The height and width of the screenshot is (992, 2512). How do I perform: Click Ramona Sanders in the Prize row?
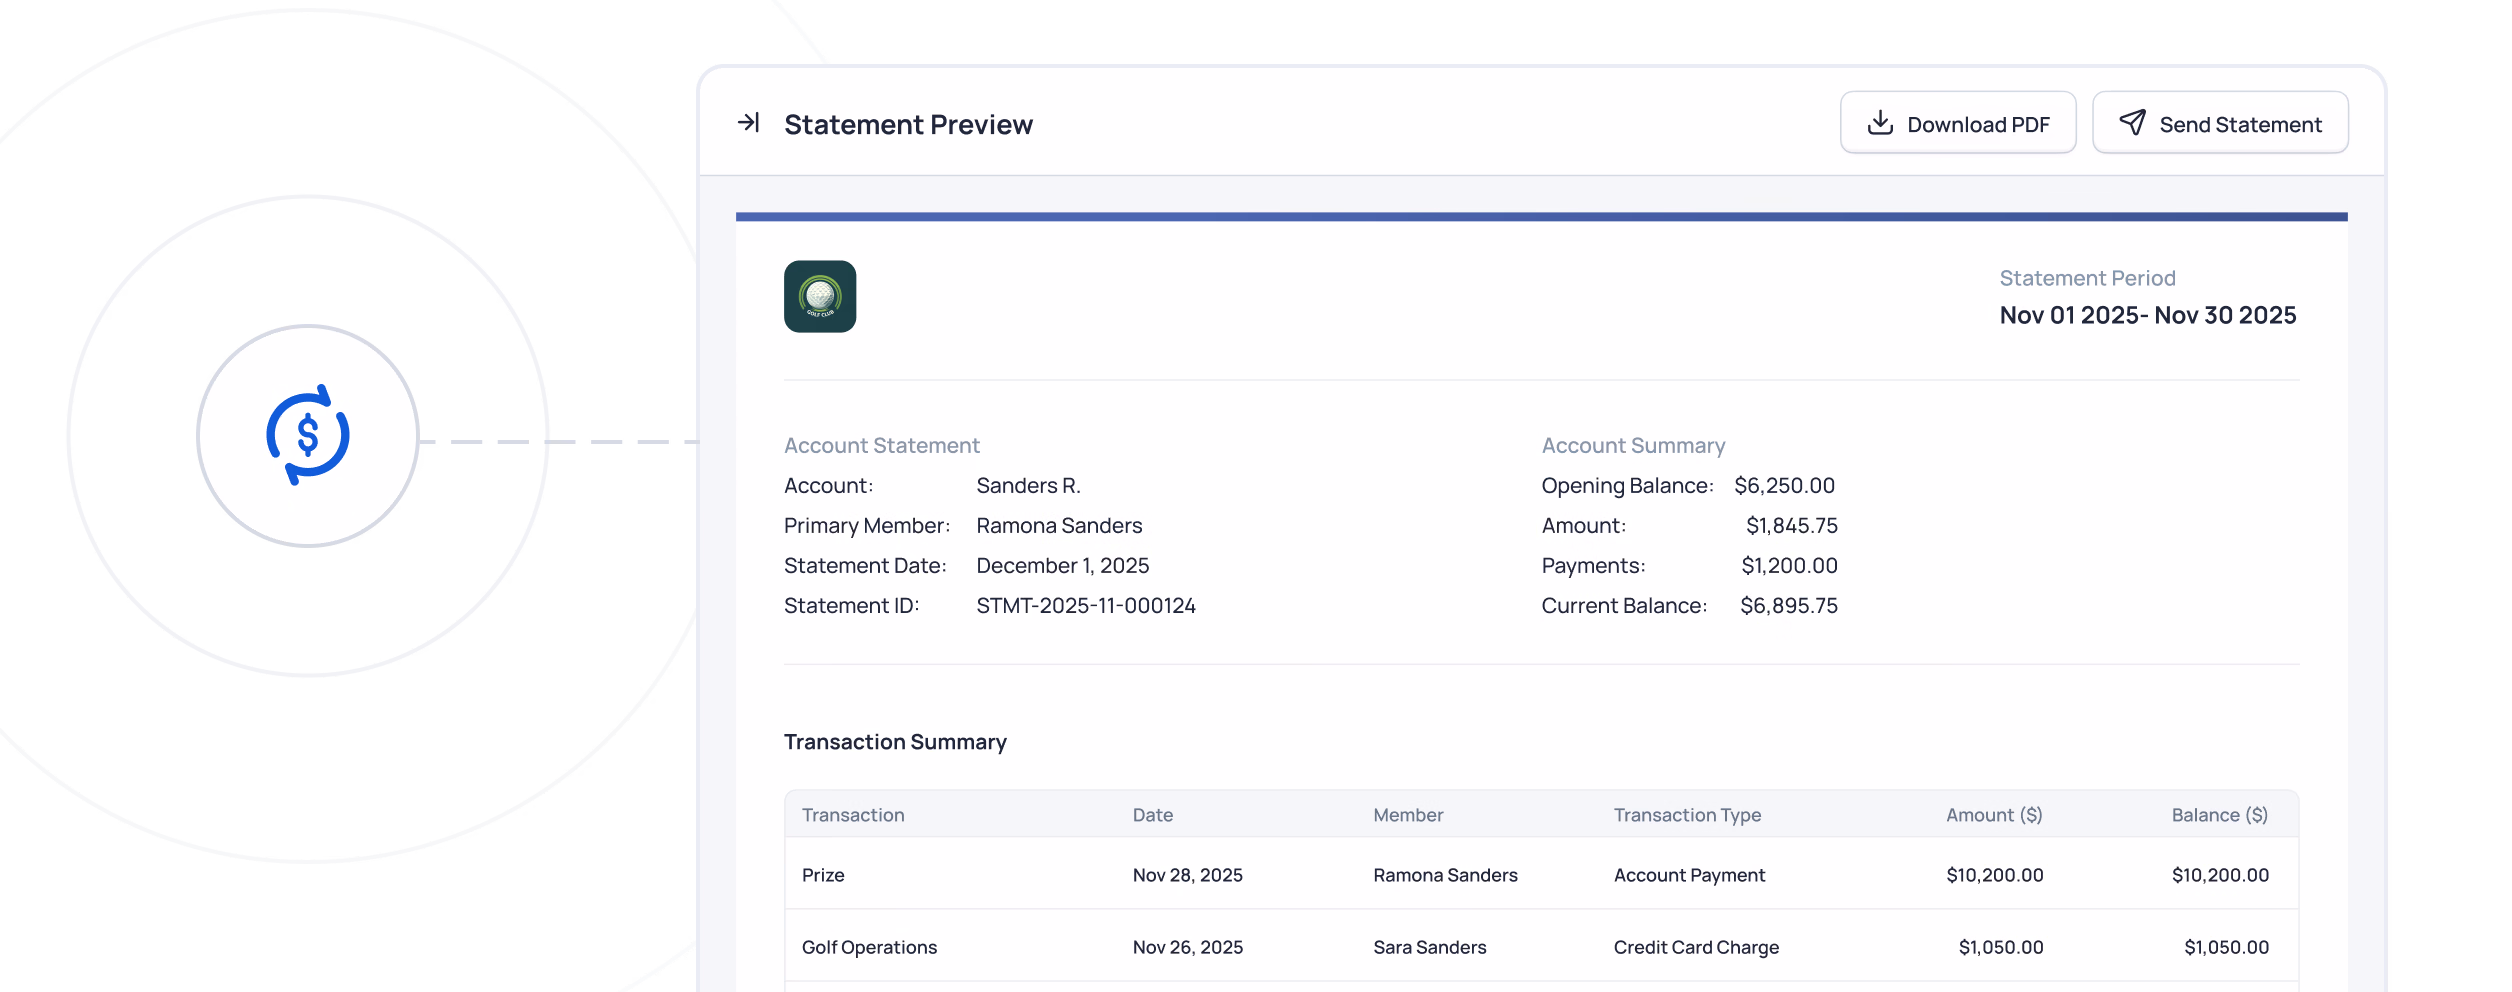pos(1445,875)
